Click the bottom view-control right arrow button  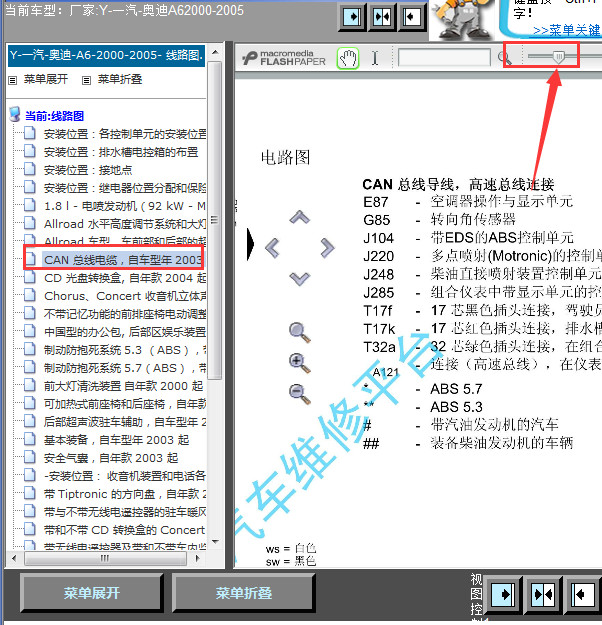503,595
